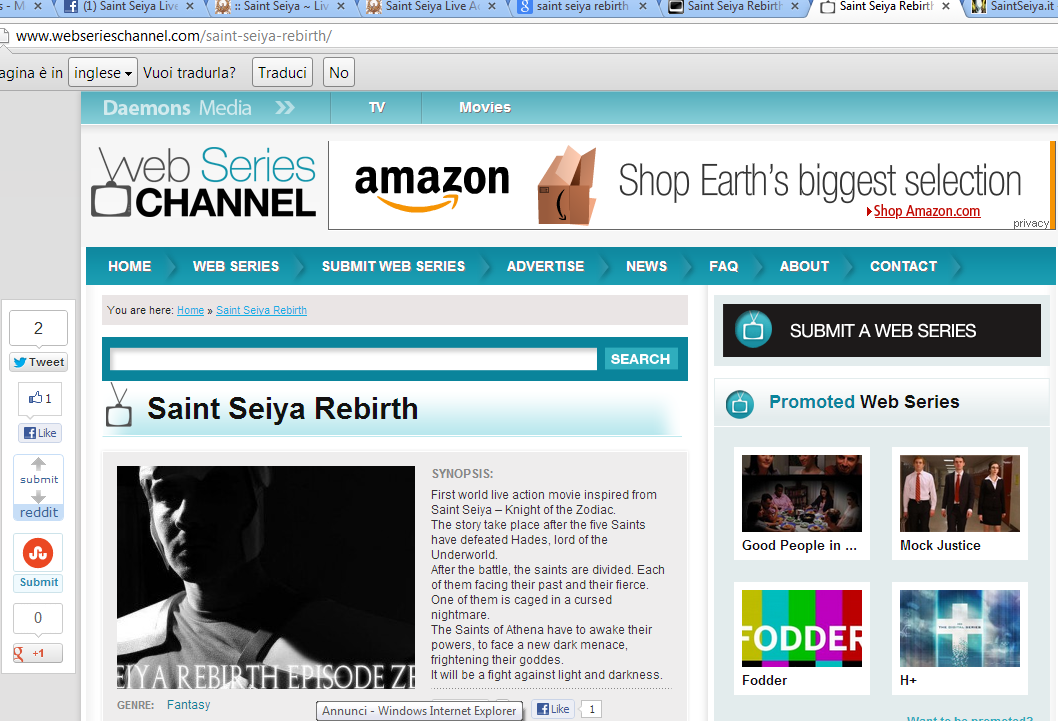1058x721 pixels.
Task: Click the TV icon beside Promoted Web Series
Action: tap(740, 404)
